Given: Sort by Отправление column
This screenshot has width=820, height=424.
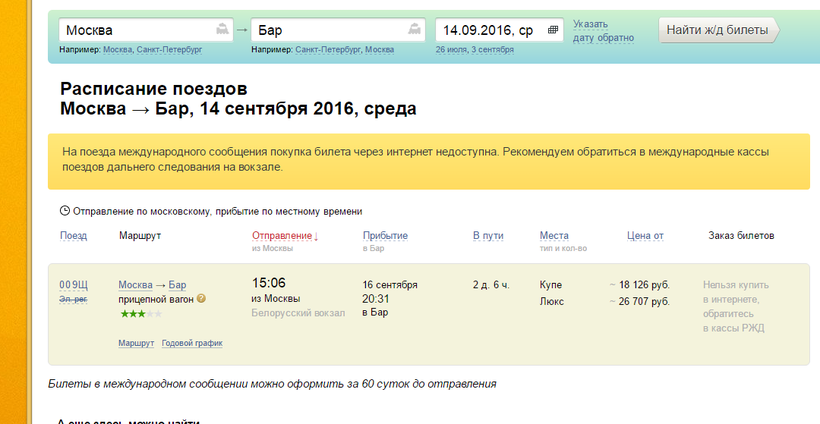Looking at the screenshot, I should pyautogui.click(x=285, y=236).
